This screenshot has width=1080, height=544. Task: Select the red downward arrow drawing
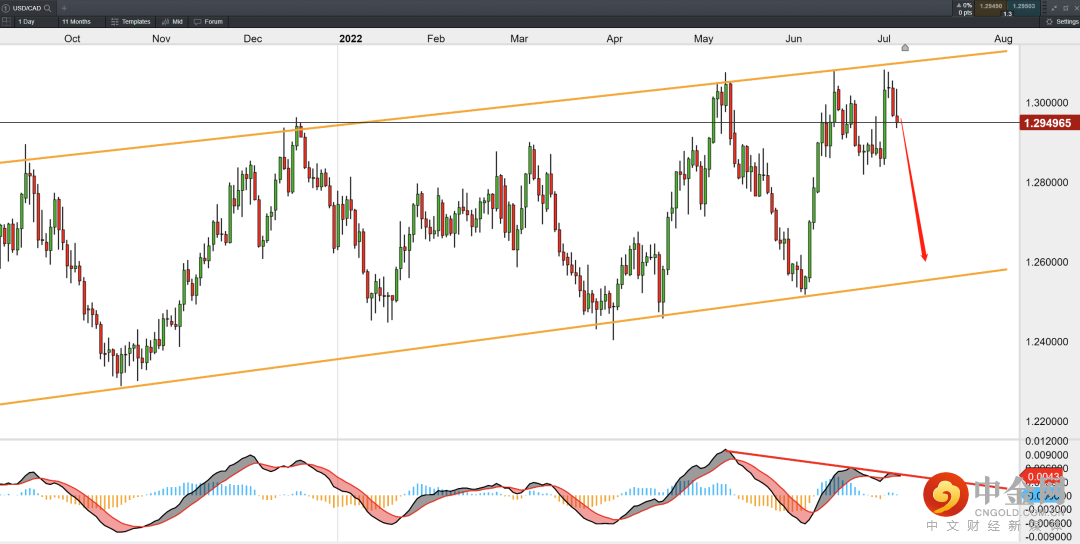[912, 193]
